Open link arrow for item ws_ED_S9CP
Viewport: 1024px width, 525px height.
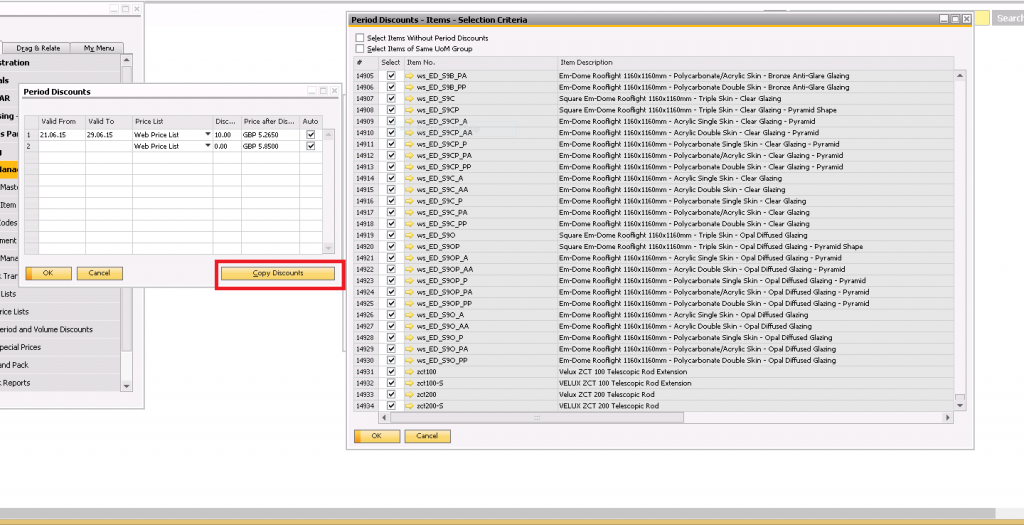(409, 110)
